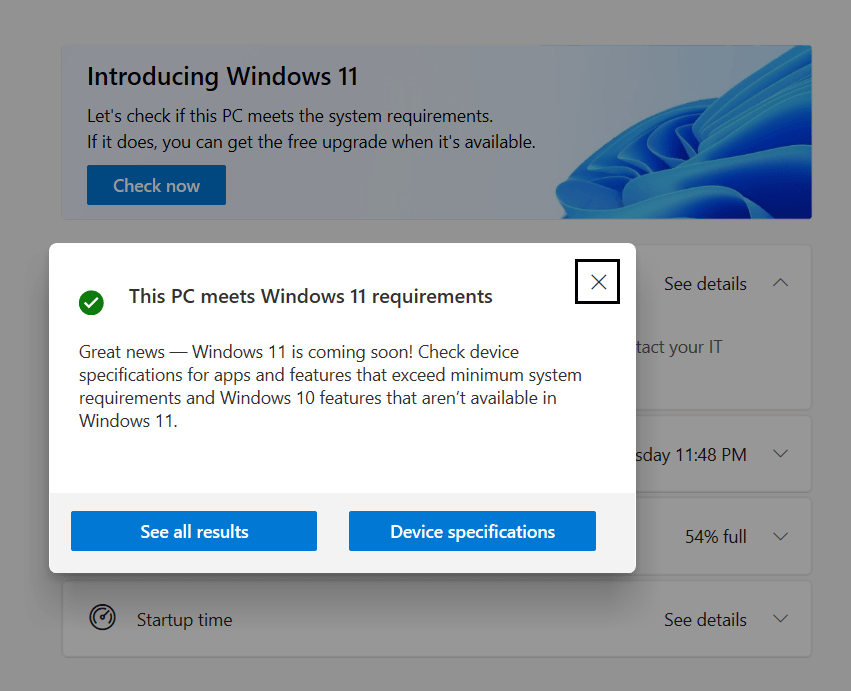Screen dimensions: 851x691
Task: Click the topmost See details link
Action: (x=705, y=283)
